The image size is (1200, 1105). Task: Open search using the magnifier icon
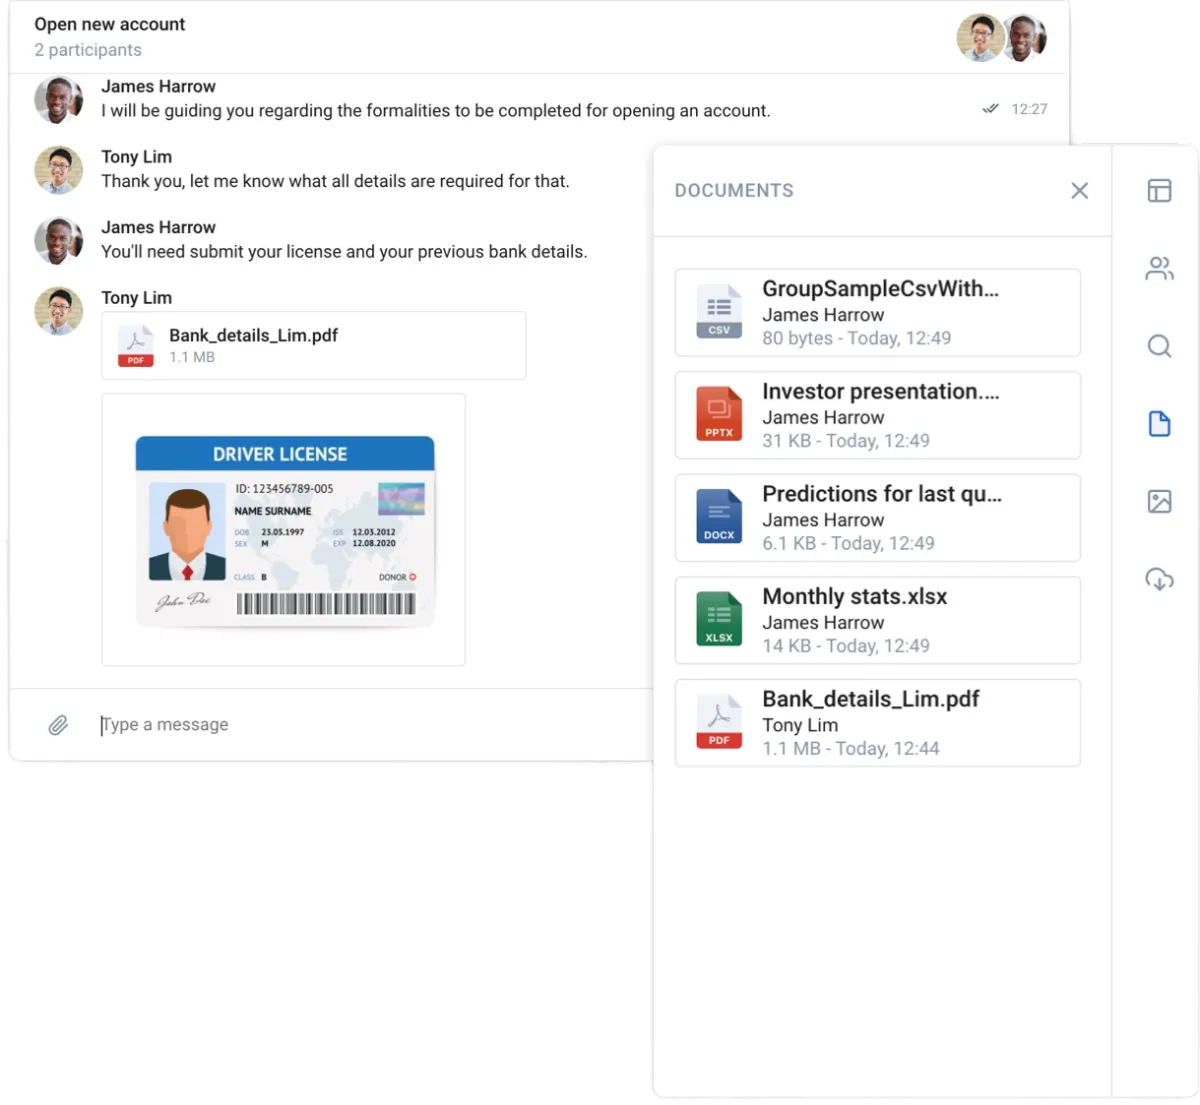coord(1159,346)
